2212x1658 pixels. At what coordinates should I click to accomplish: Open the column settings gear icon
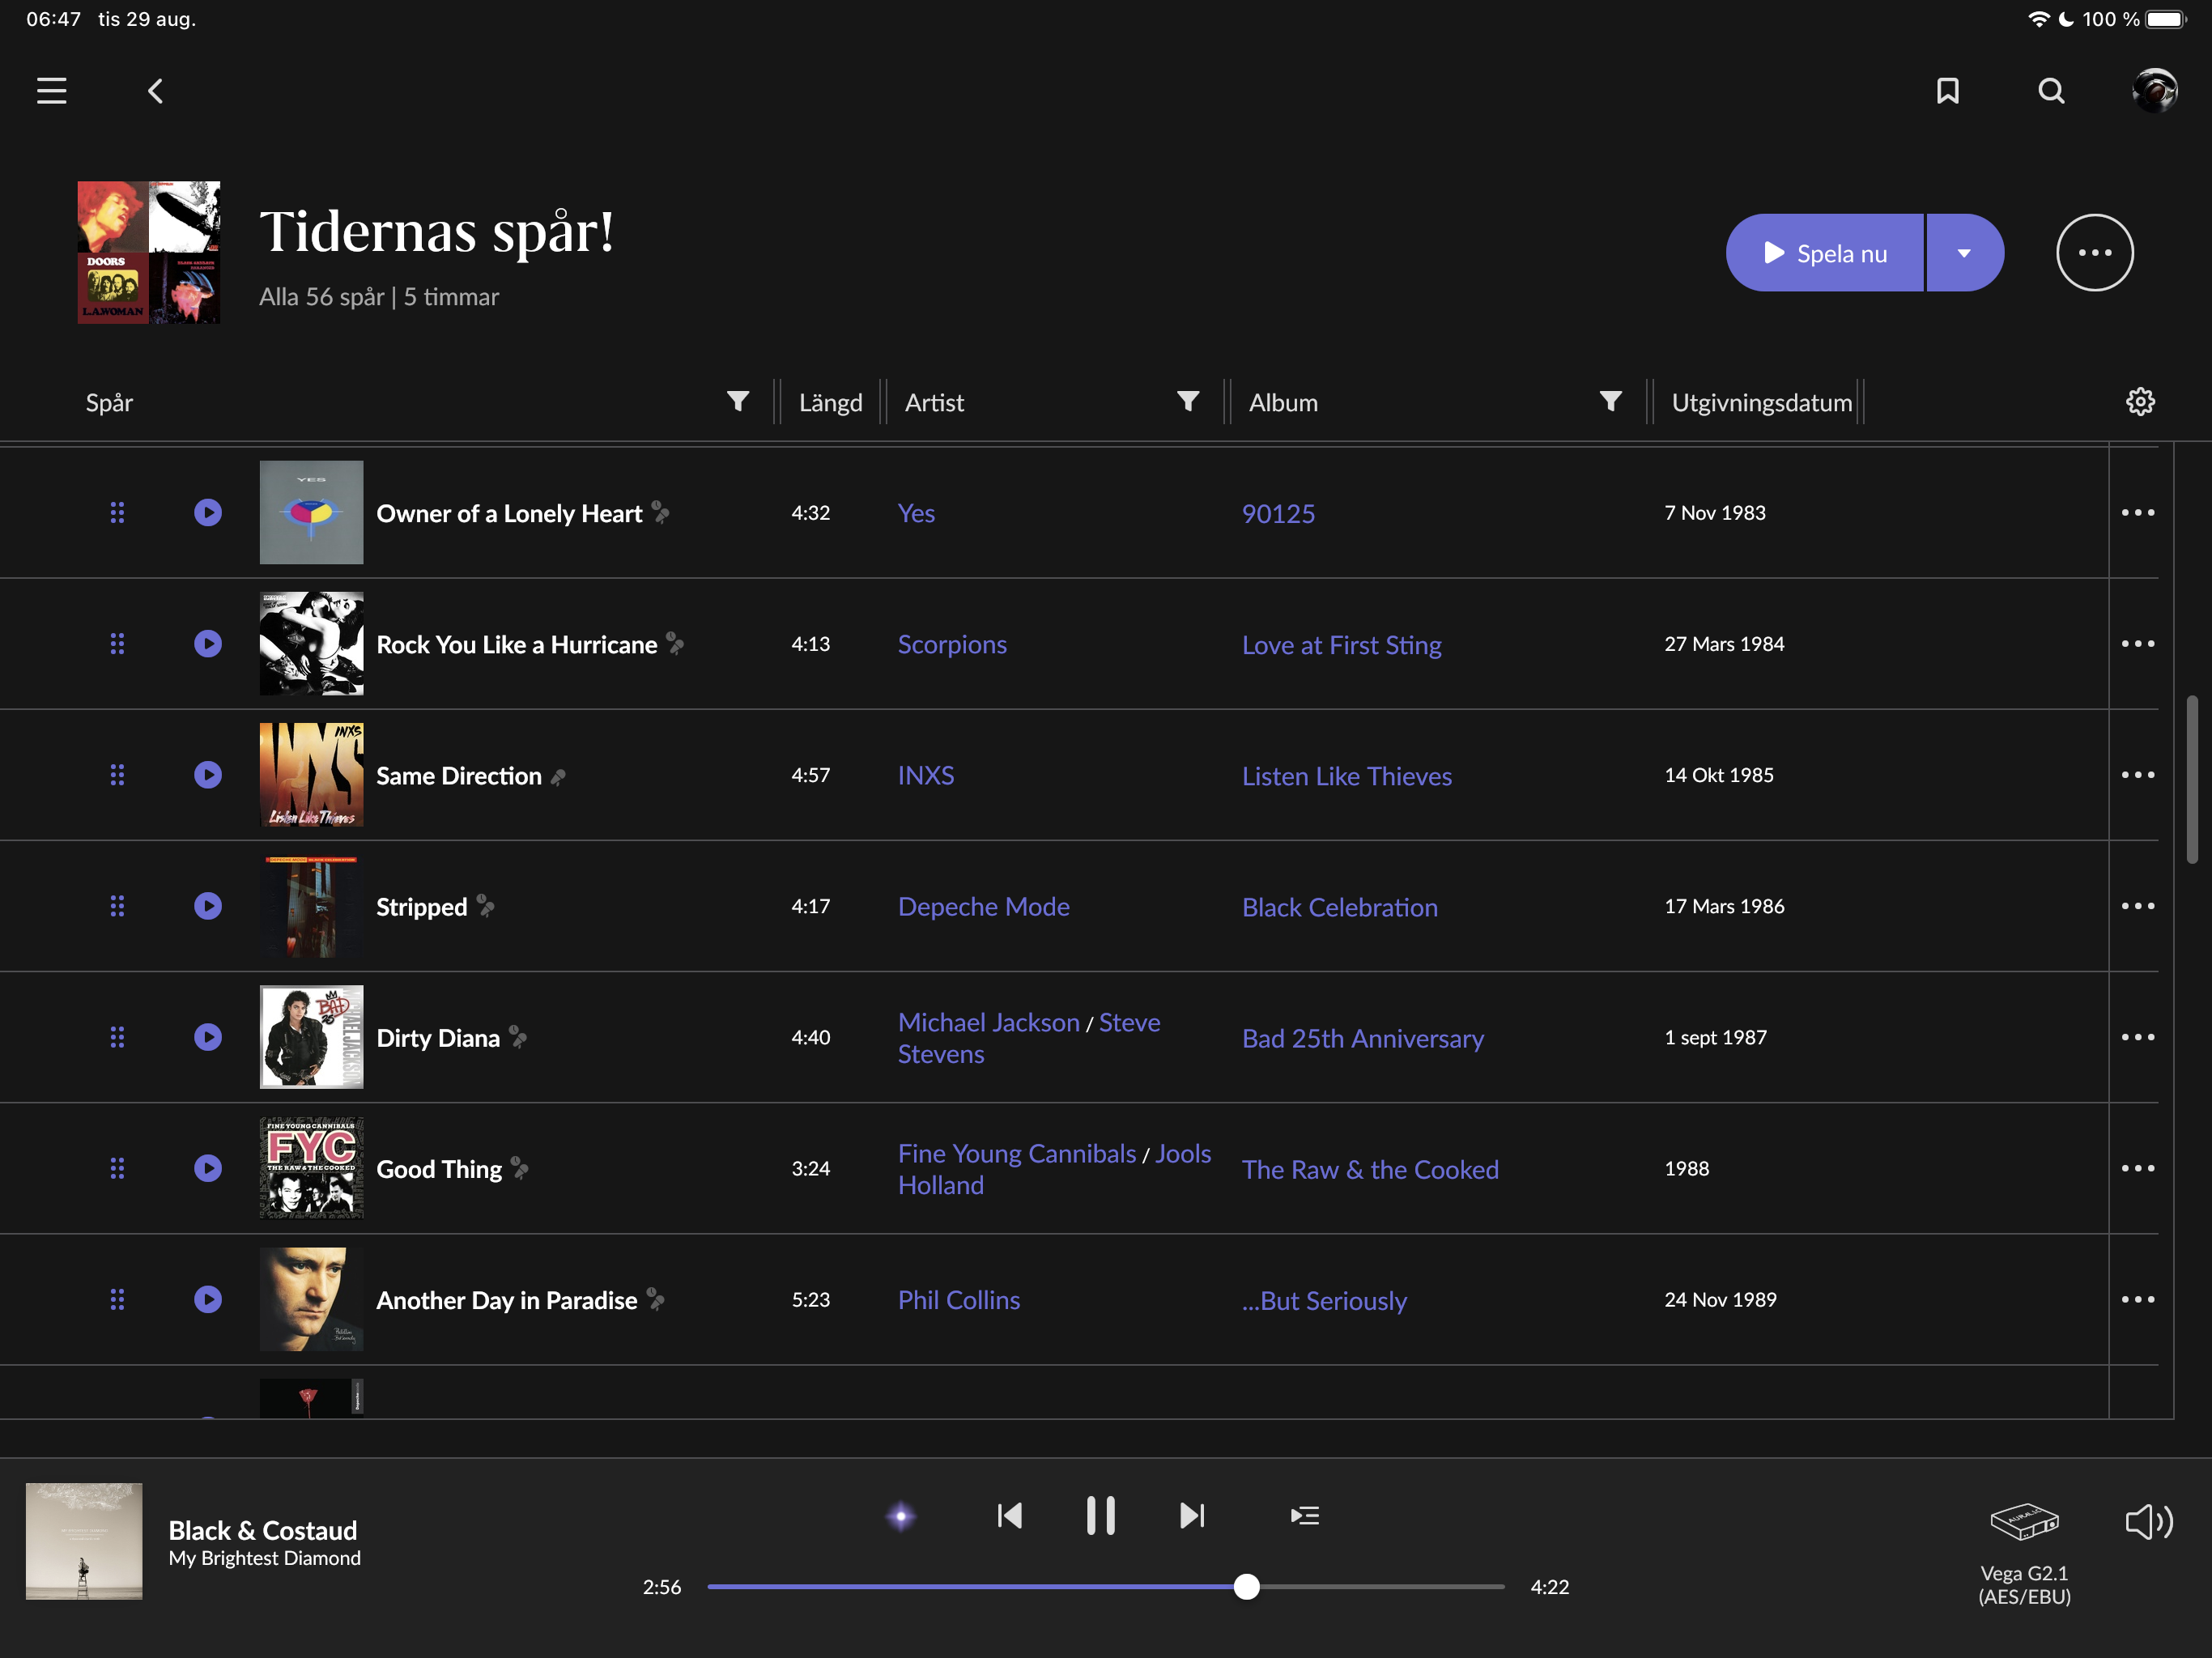(2139, 402)
